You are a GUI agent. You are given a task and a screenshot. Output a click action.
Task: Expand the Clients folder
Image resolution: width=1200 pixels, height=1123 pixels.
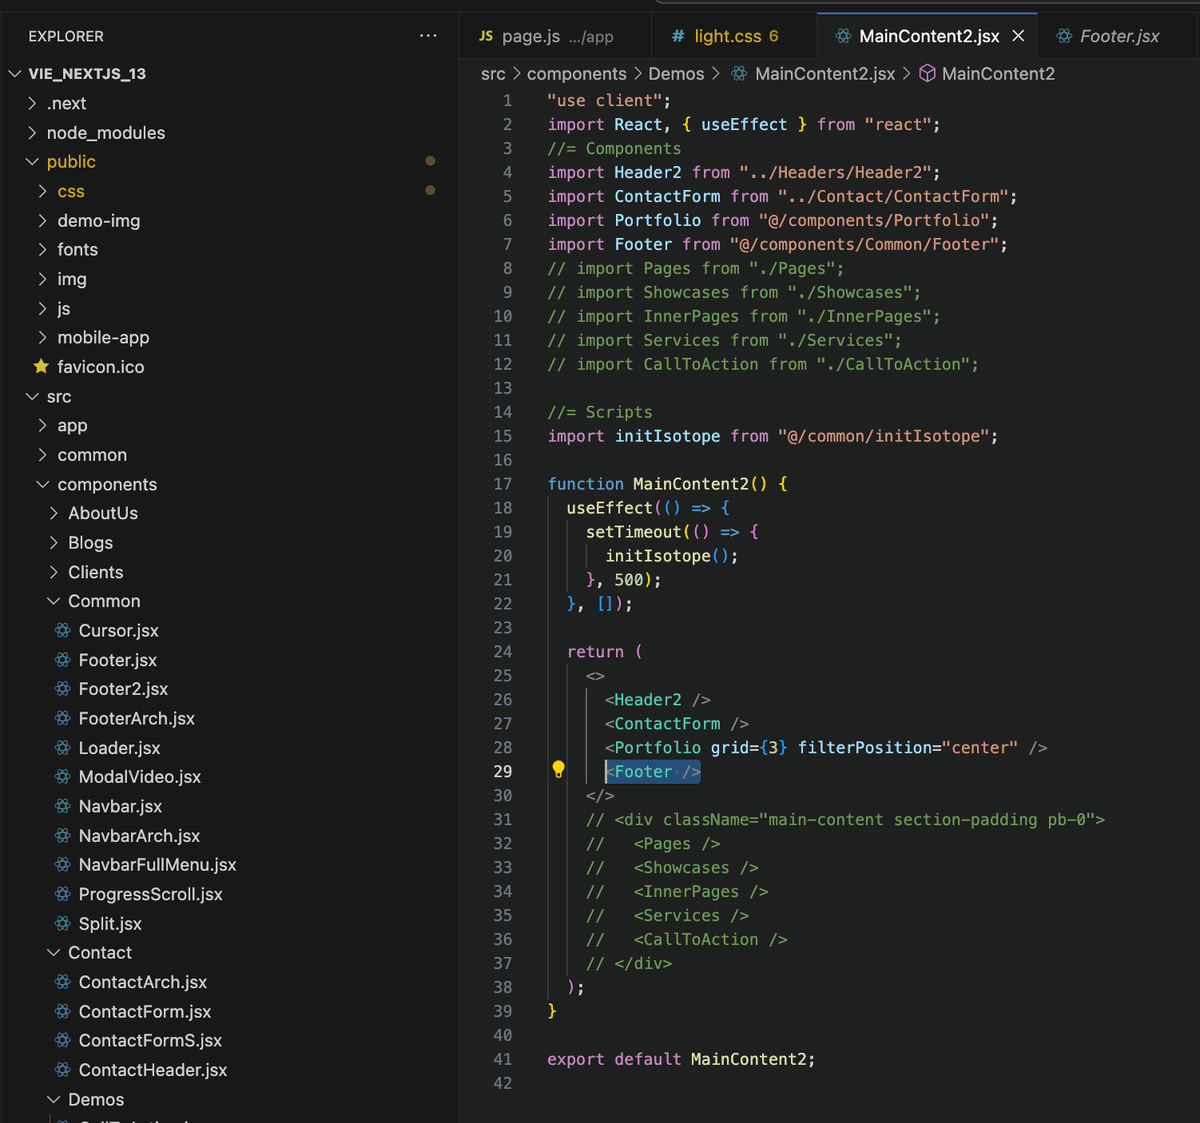(x=54, y=572)
